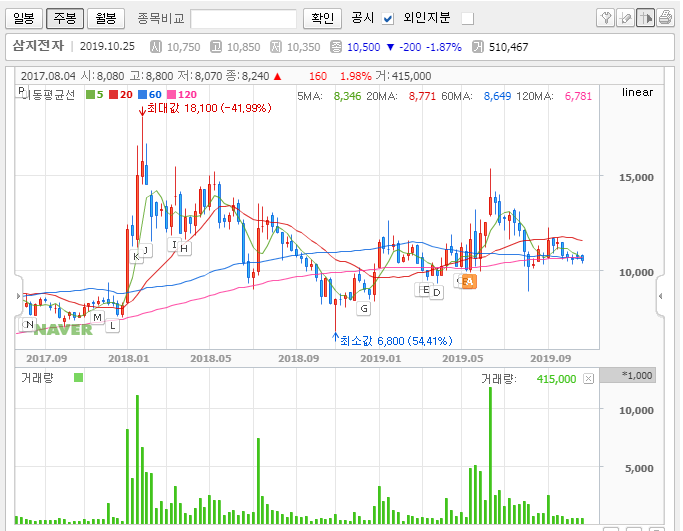The width and height of the screenshot is (683, 531).
Task: Click the 저가 low price icon in header
Action: (x=276, y=47)
